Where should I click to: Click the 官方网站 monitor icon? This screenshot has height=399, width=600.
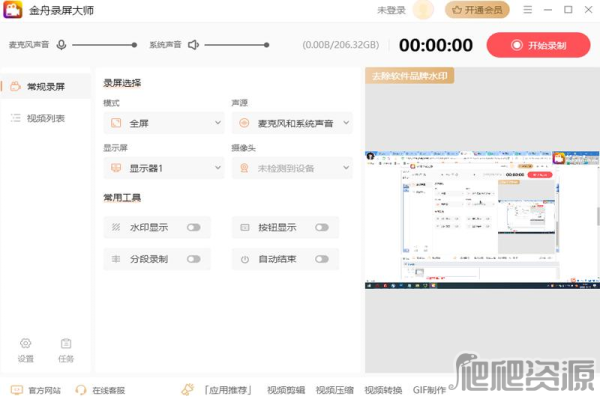17,390
